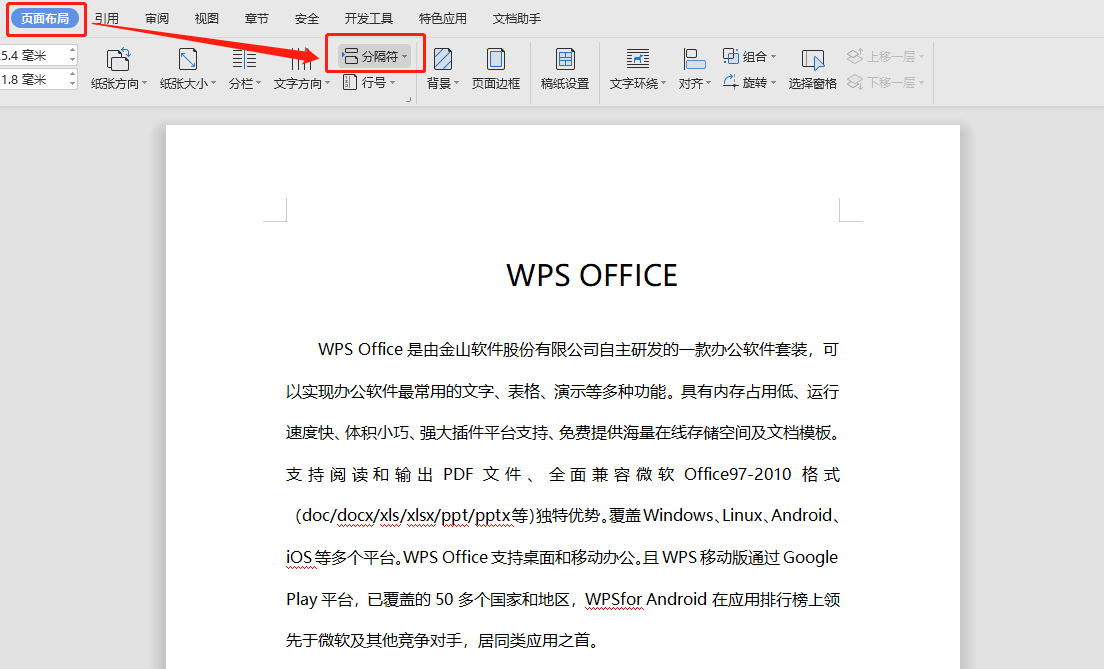Decrease the 1.8 毫米 margin value

click(73, 85)
